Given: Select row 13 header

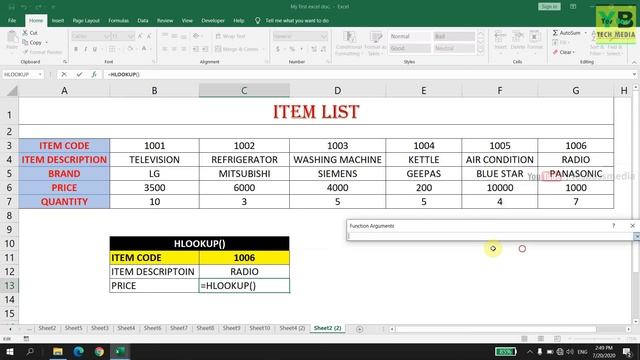Looking at the screenshot, I should pos(9,286).
